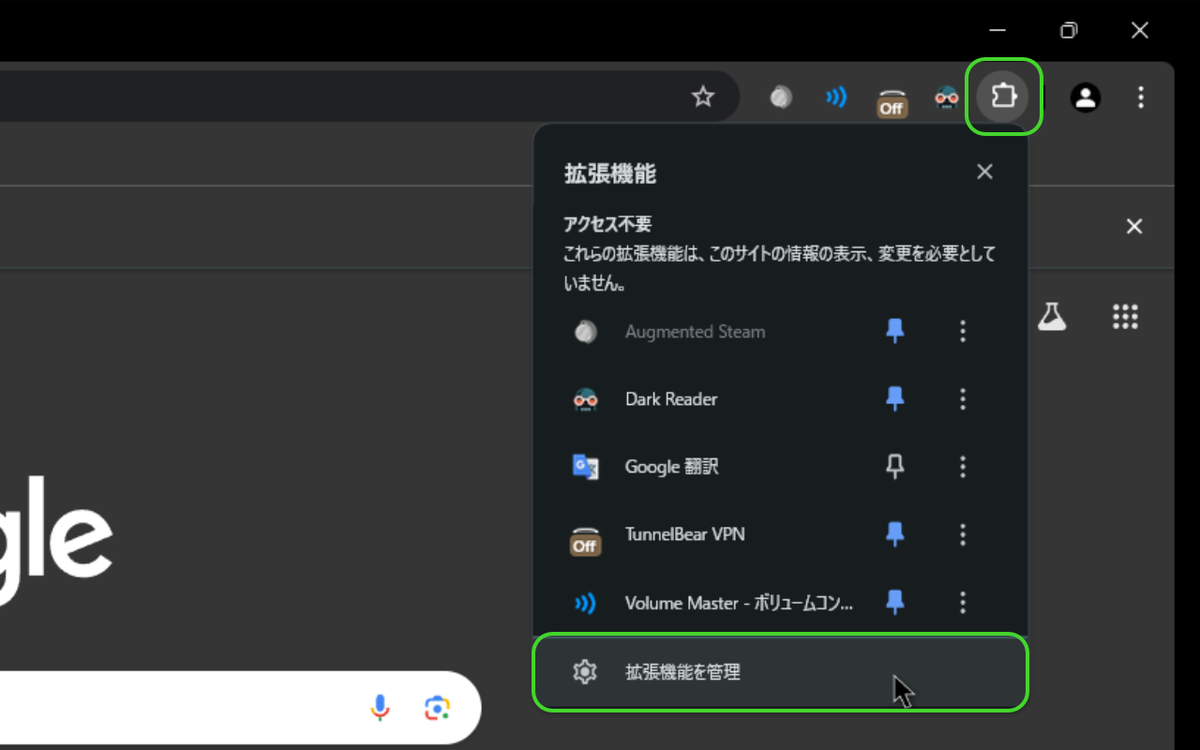Restore down the Chrome window

click(1068, 30)
